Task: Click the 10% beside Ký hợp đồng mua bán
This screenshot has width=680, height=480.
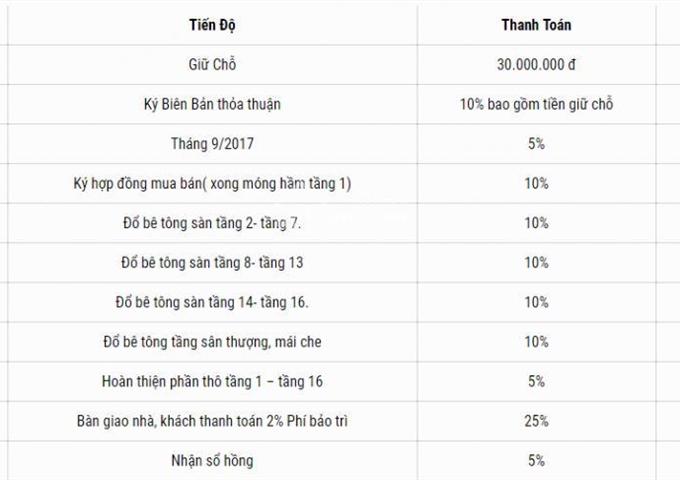Action: click(x=535, y=184)
